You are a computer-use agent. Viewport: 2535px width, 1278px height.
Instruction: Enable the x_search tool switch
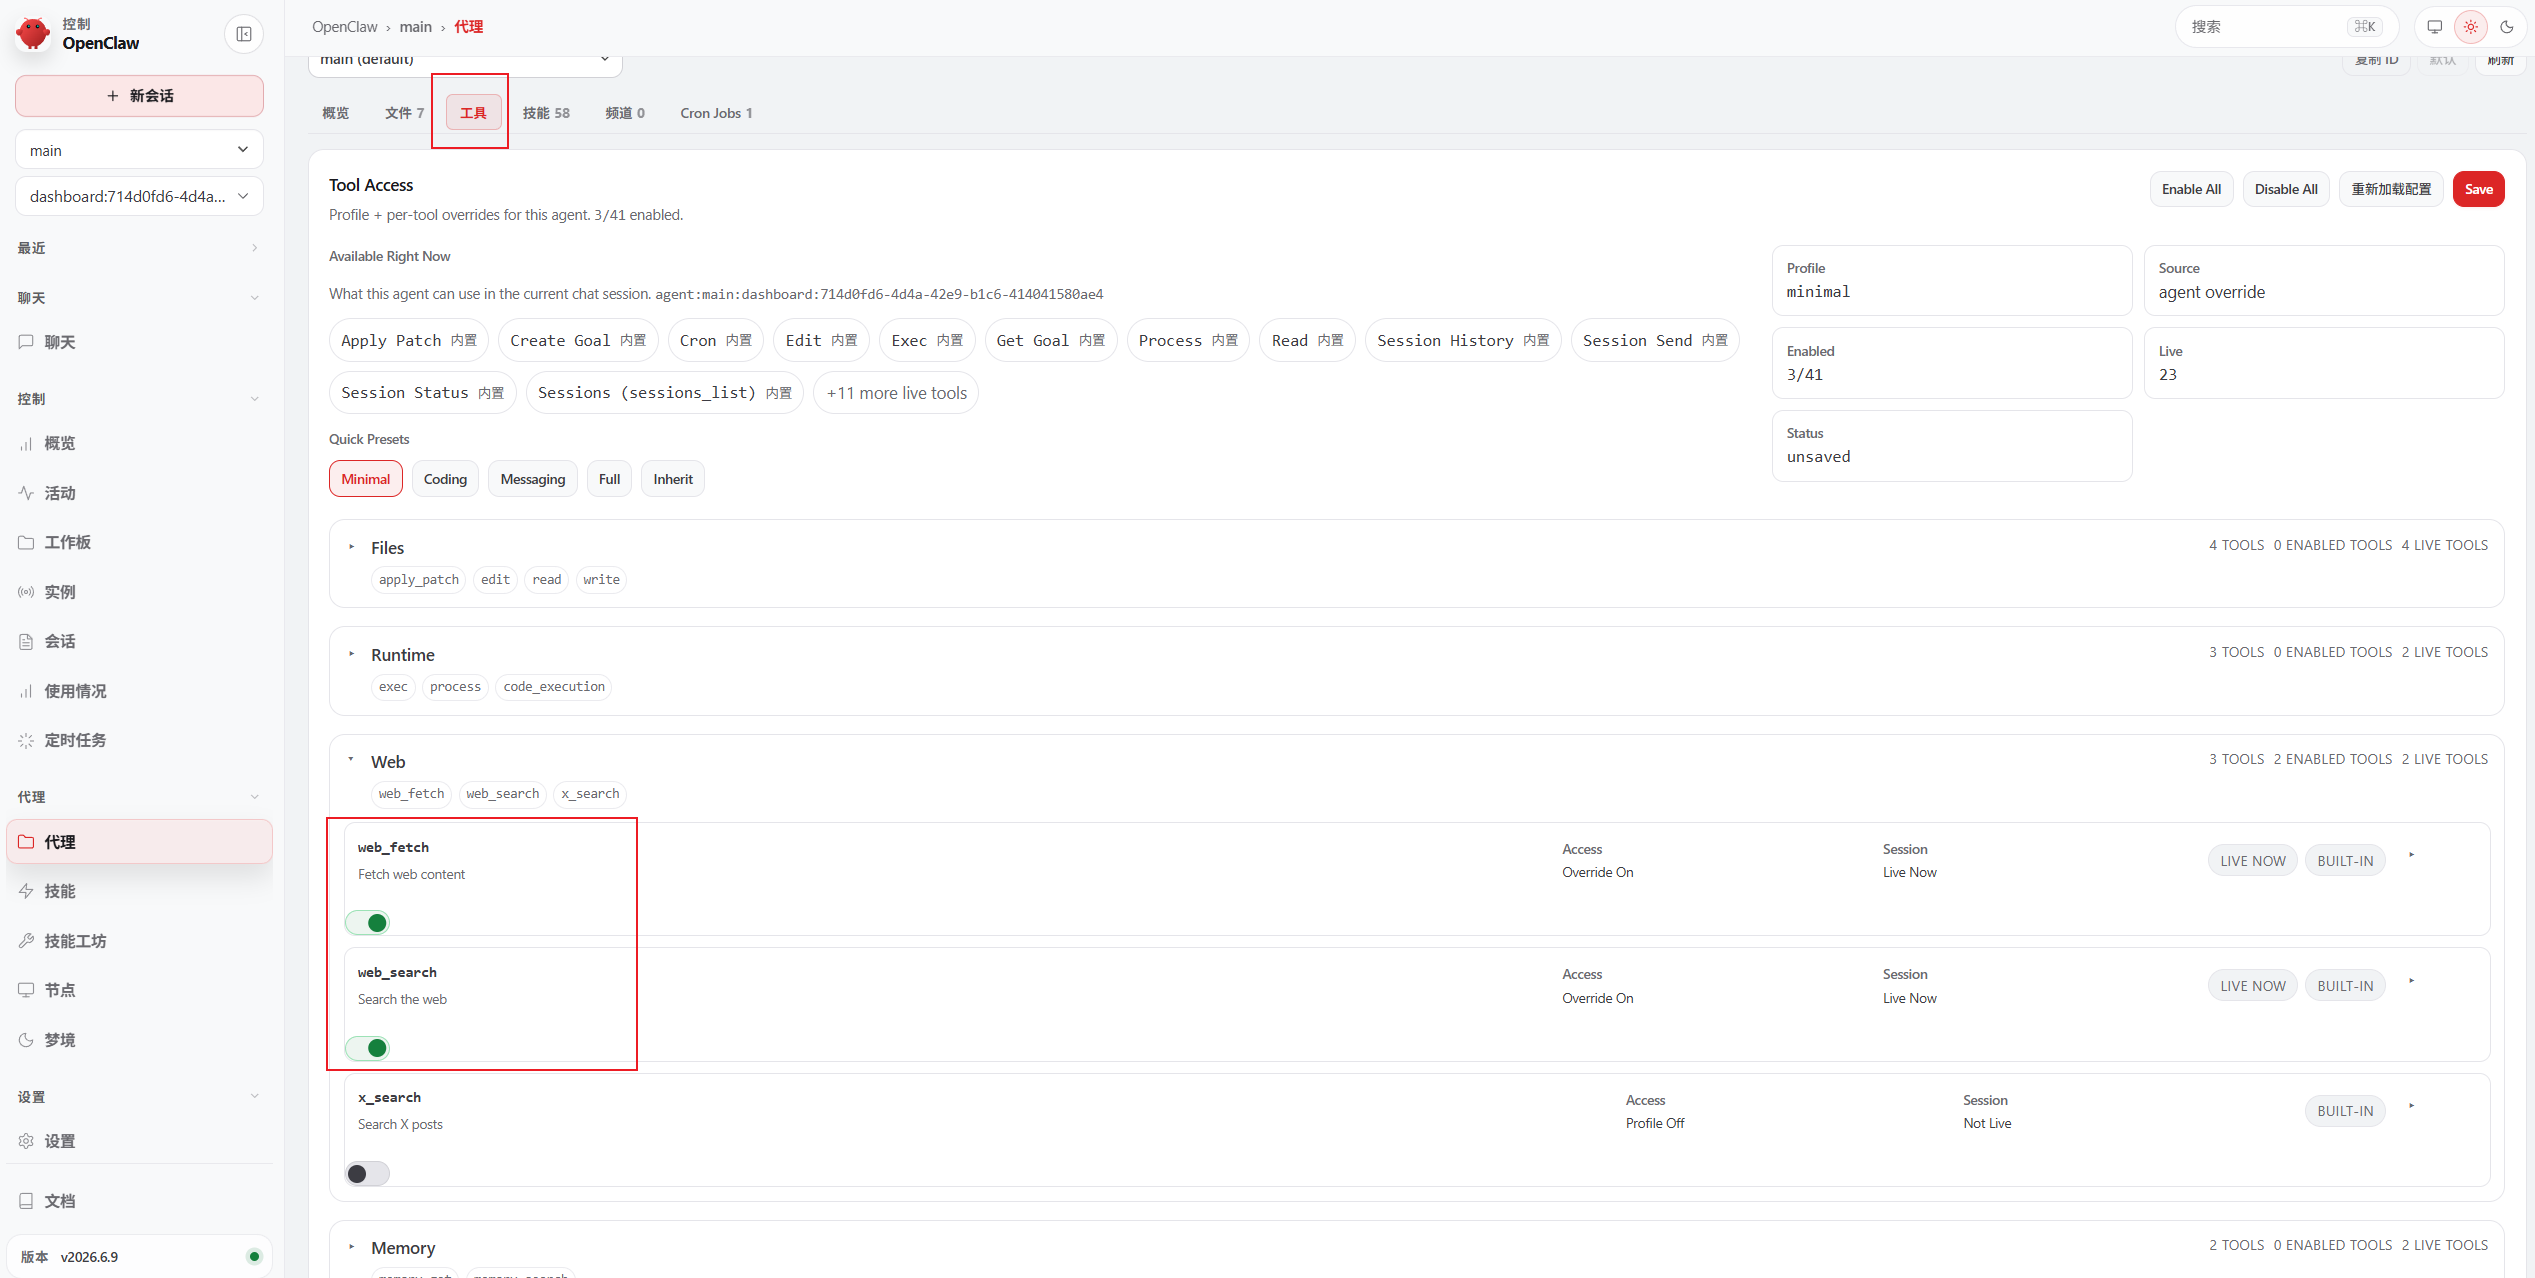click(x=367, y=1174)
